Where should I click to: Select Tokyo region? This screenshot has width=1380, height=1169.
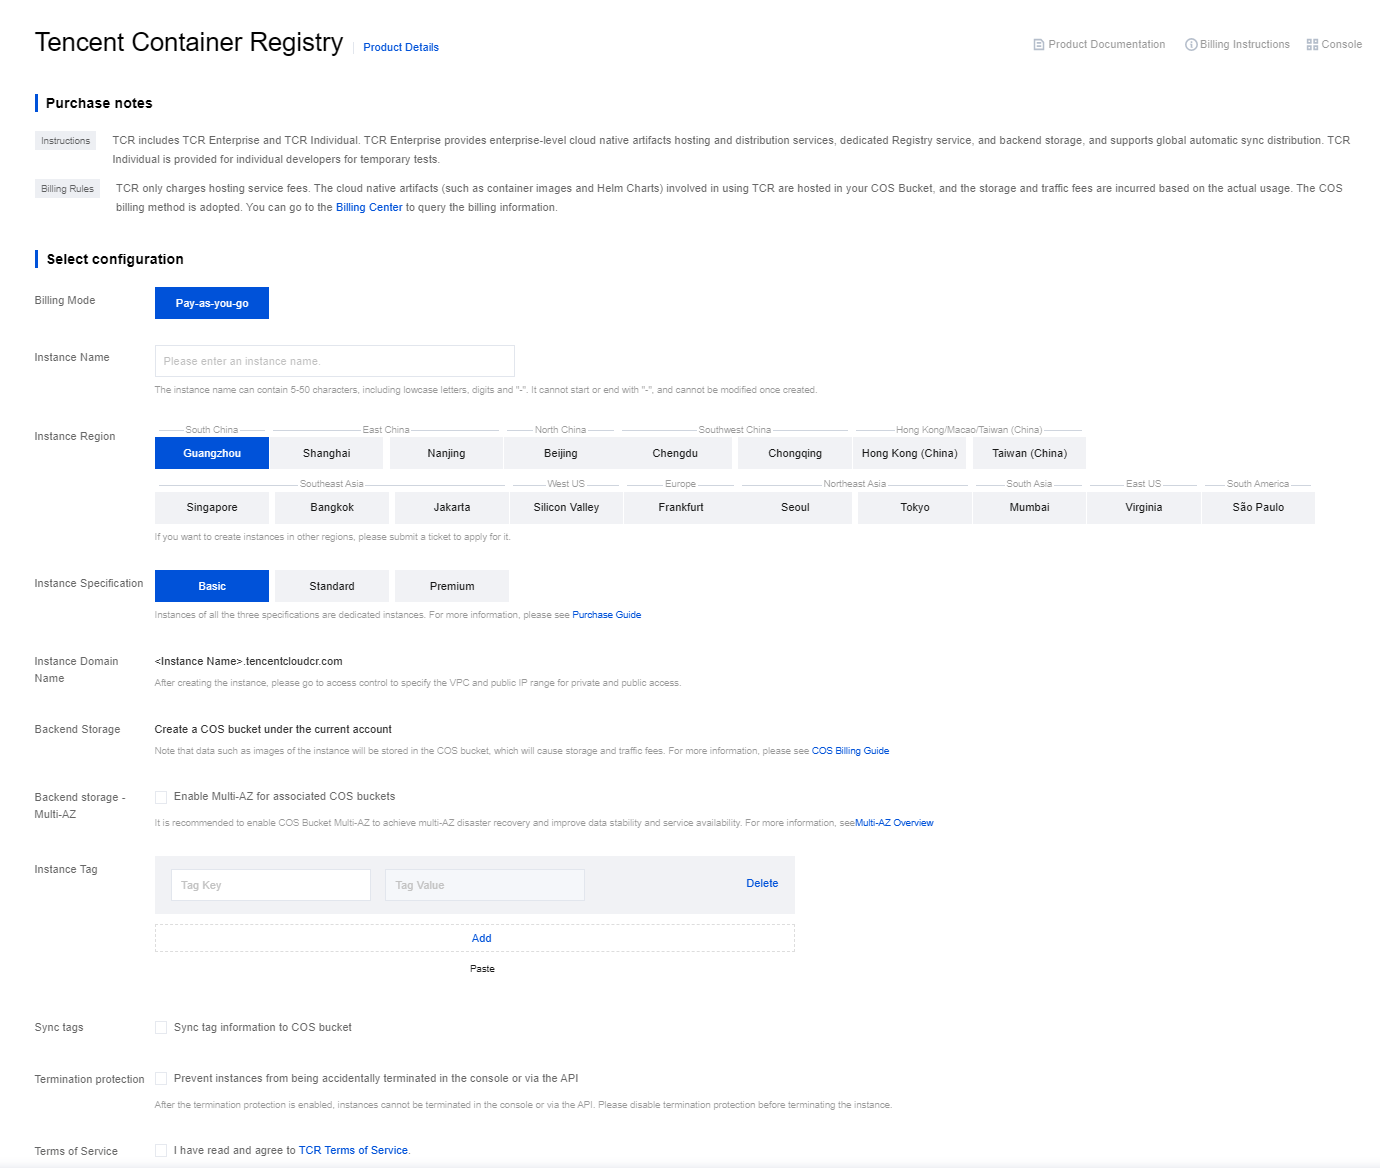point(915,507)
